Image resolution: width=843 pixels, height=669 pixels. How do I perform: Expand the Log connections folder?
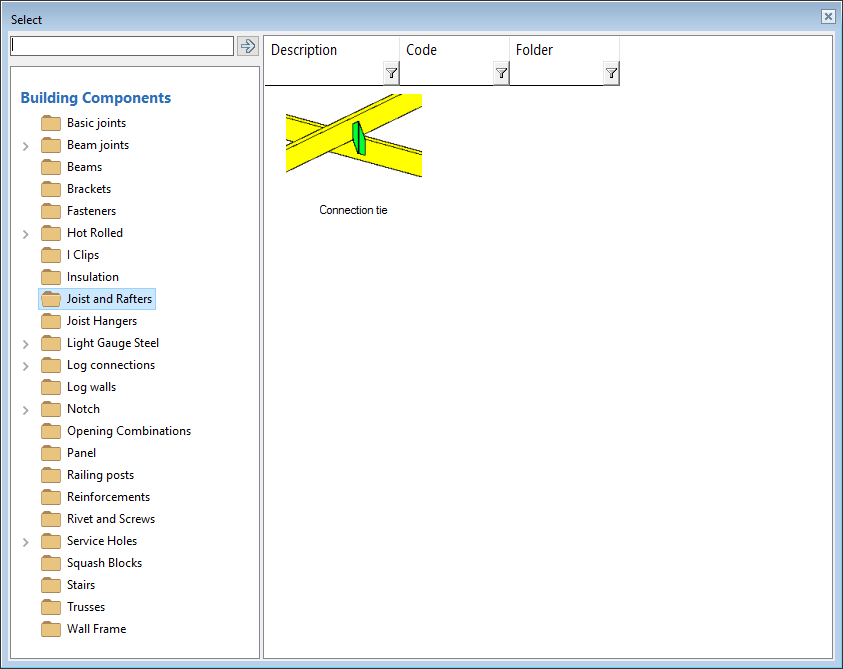[x=26, y=366]
